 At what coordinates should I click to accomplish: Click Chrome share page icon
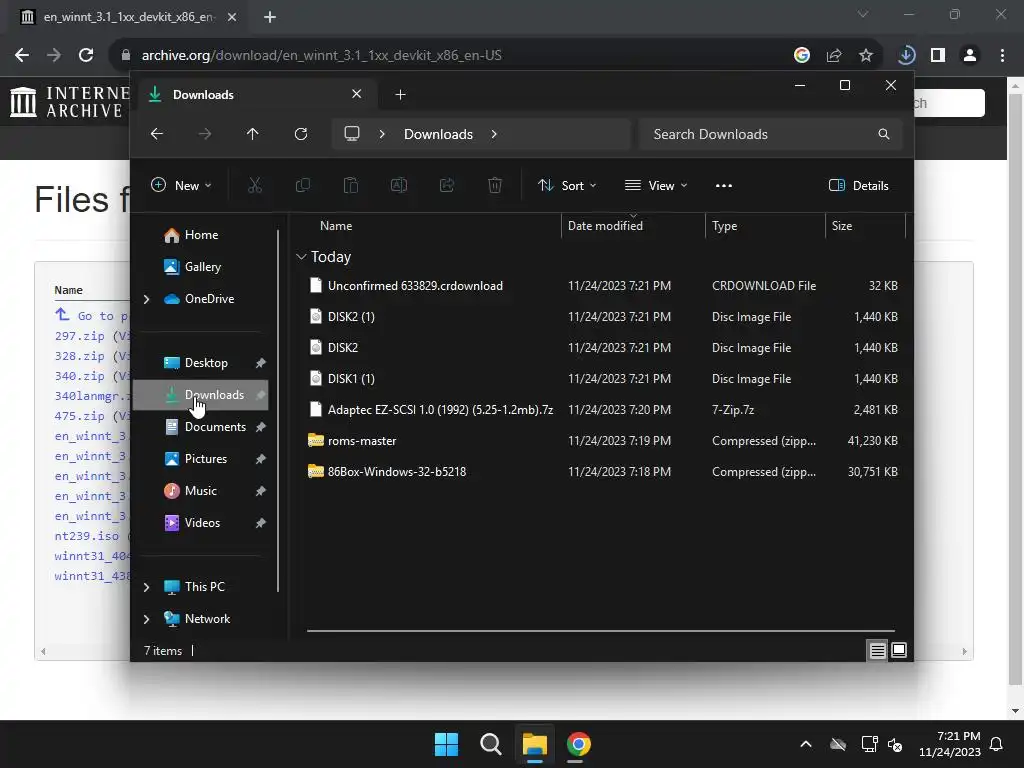834,56
